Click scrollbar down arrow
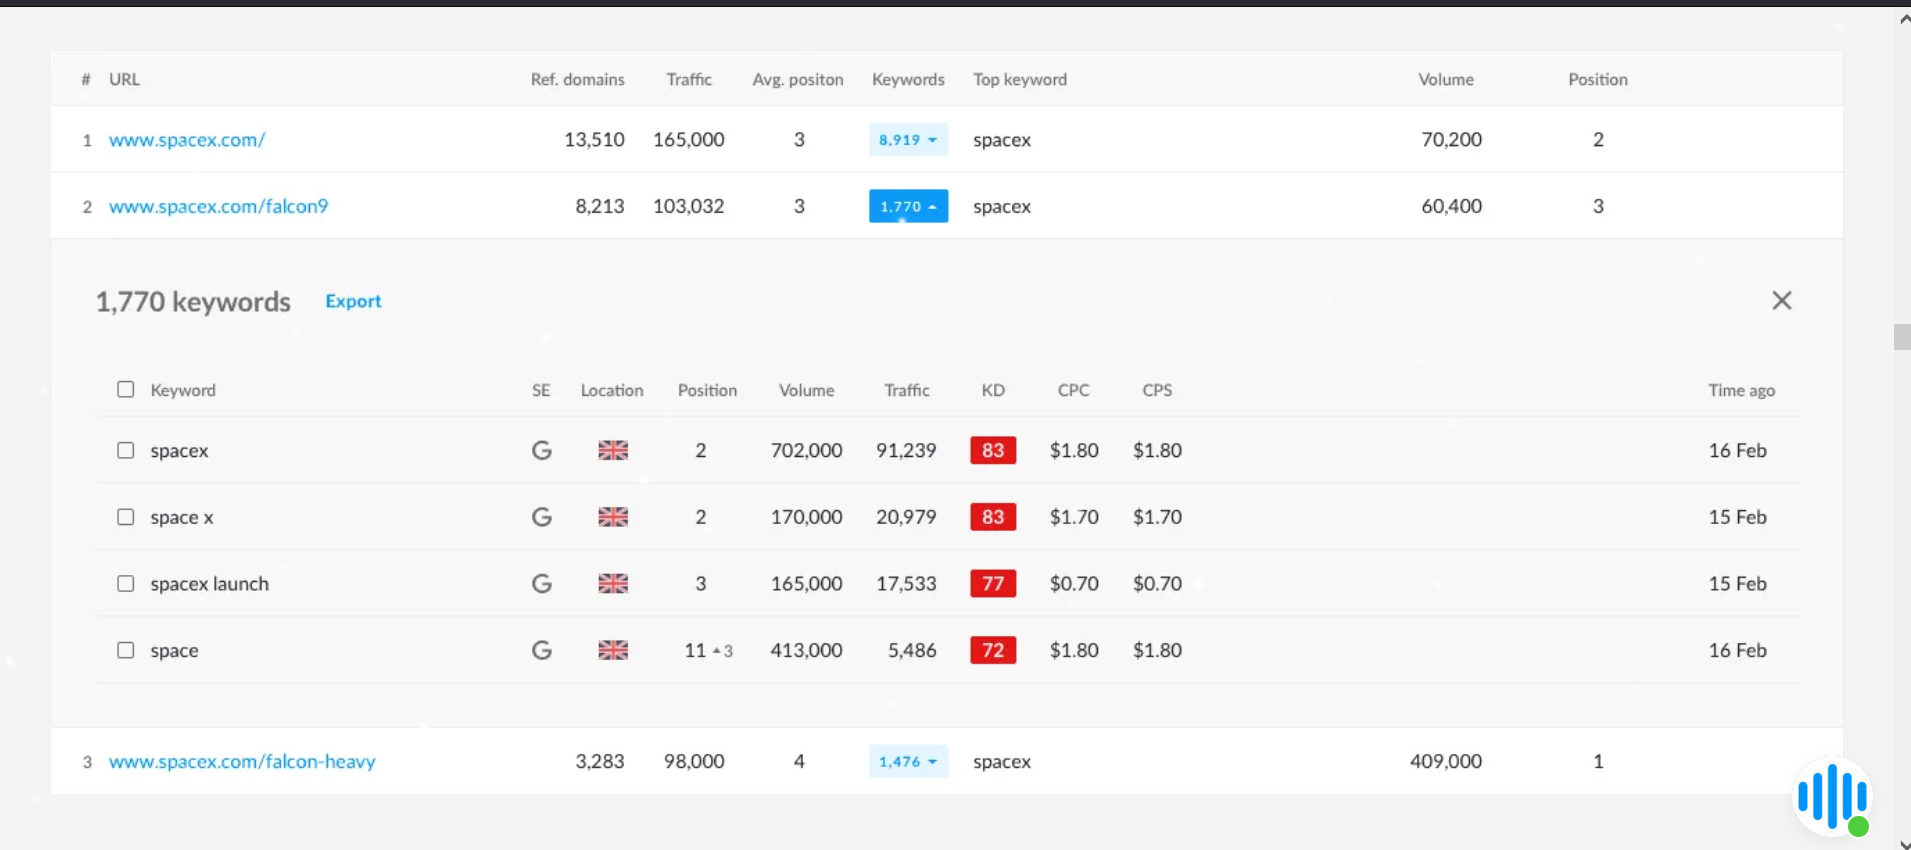The width and height of the screenshot is (1911, 850). pyautogui.click(x=1903, y=843)
